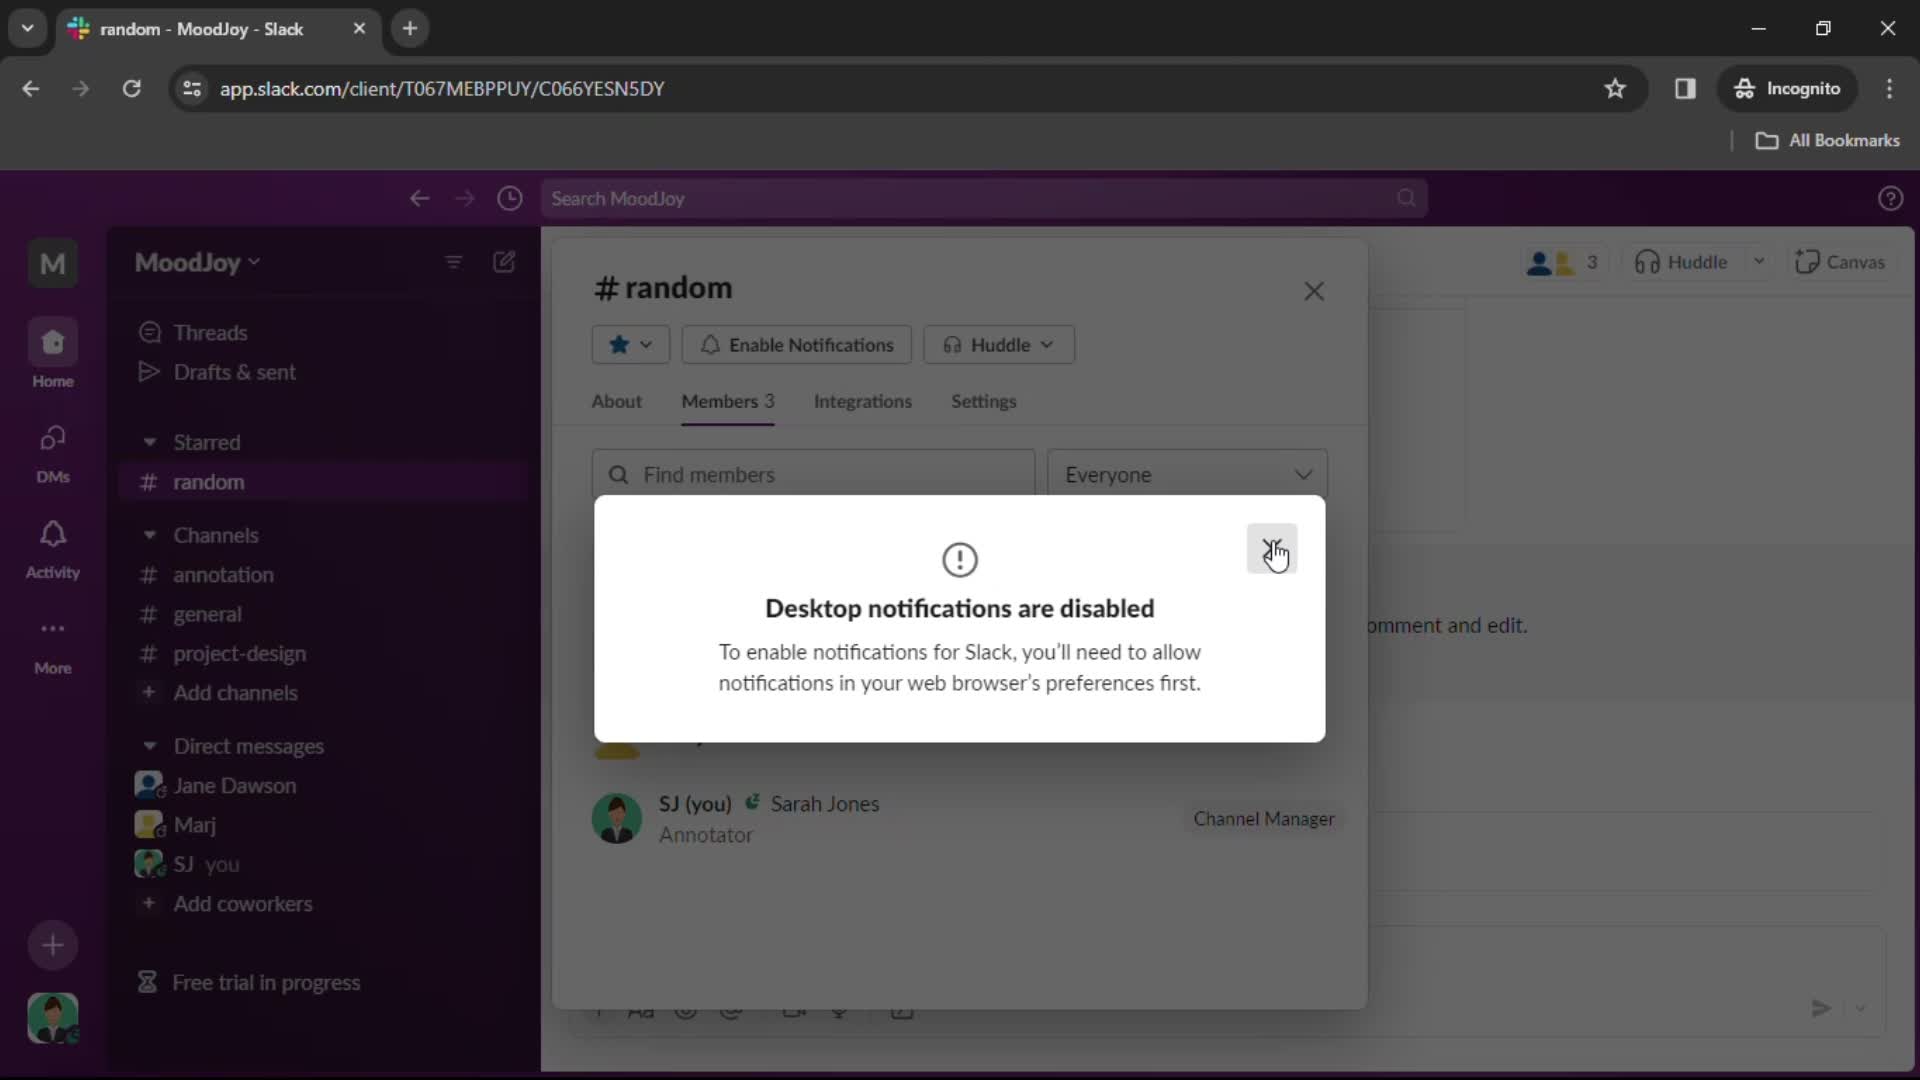The image size is (1920, 1080).
Task: Click the Find members search field
Action: [x=810, y=475]
